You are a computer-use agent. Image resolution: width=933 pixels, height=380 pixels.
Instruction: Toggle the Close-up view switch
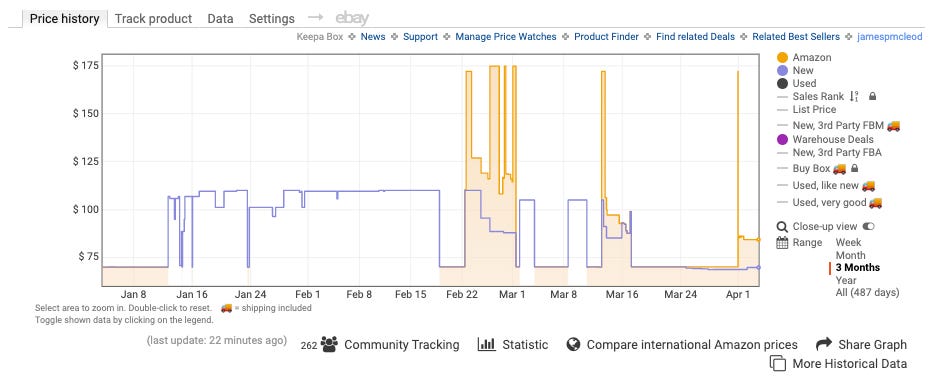(869, 227)
